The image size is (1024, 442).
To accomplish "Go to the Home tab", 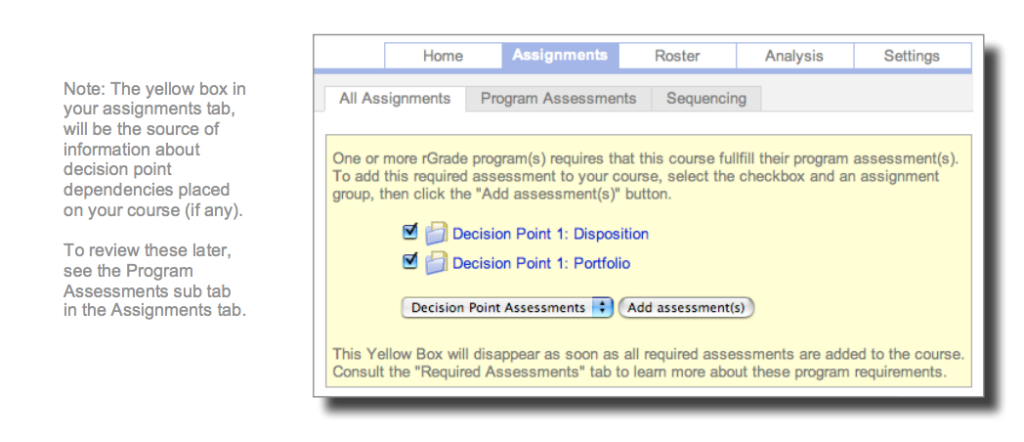I will pyautogui.click(x=443, y=56).
